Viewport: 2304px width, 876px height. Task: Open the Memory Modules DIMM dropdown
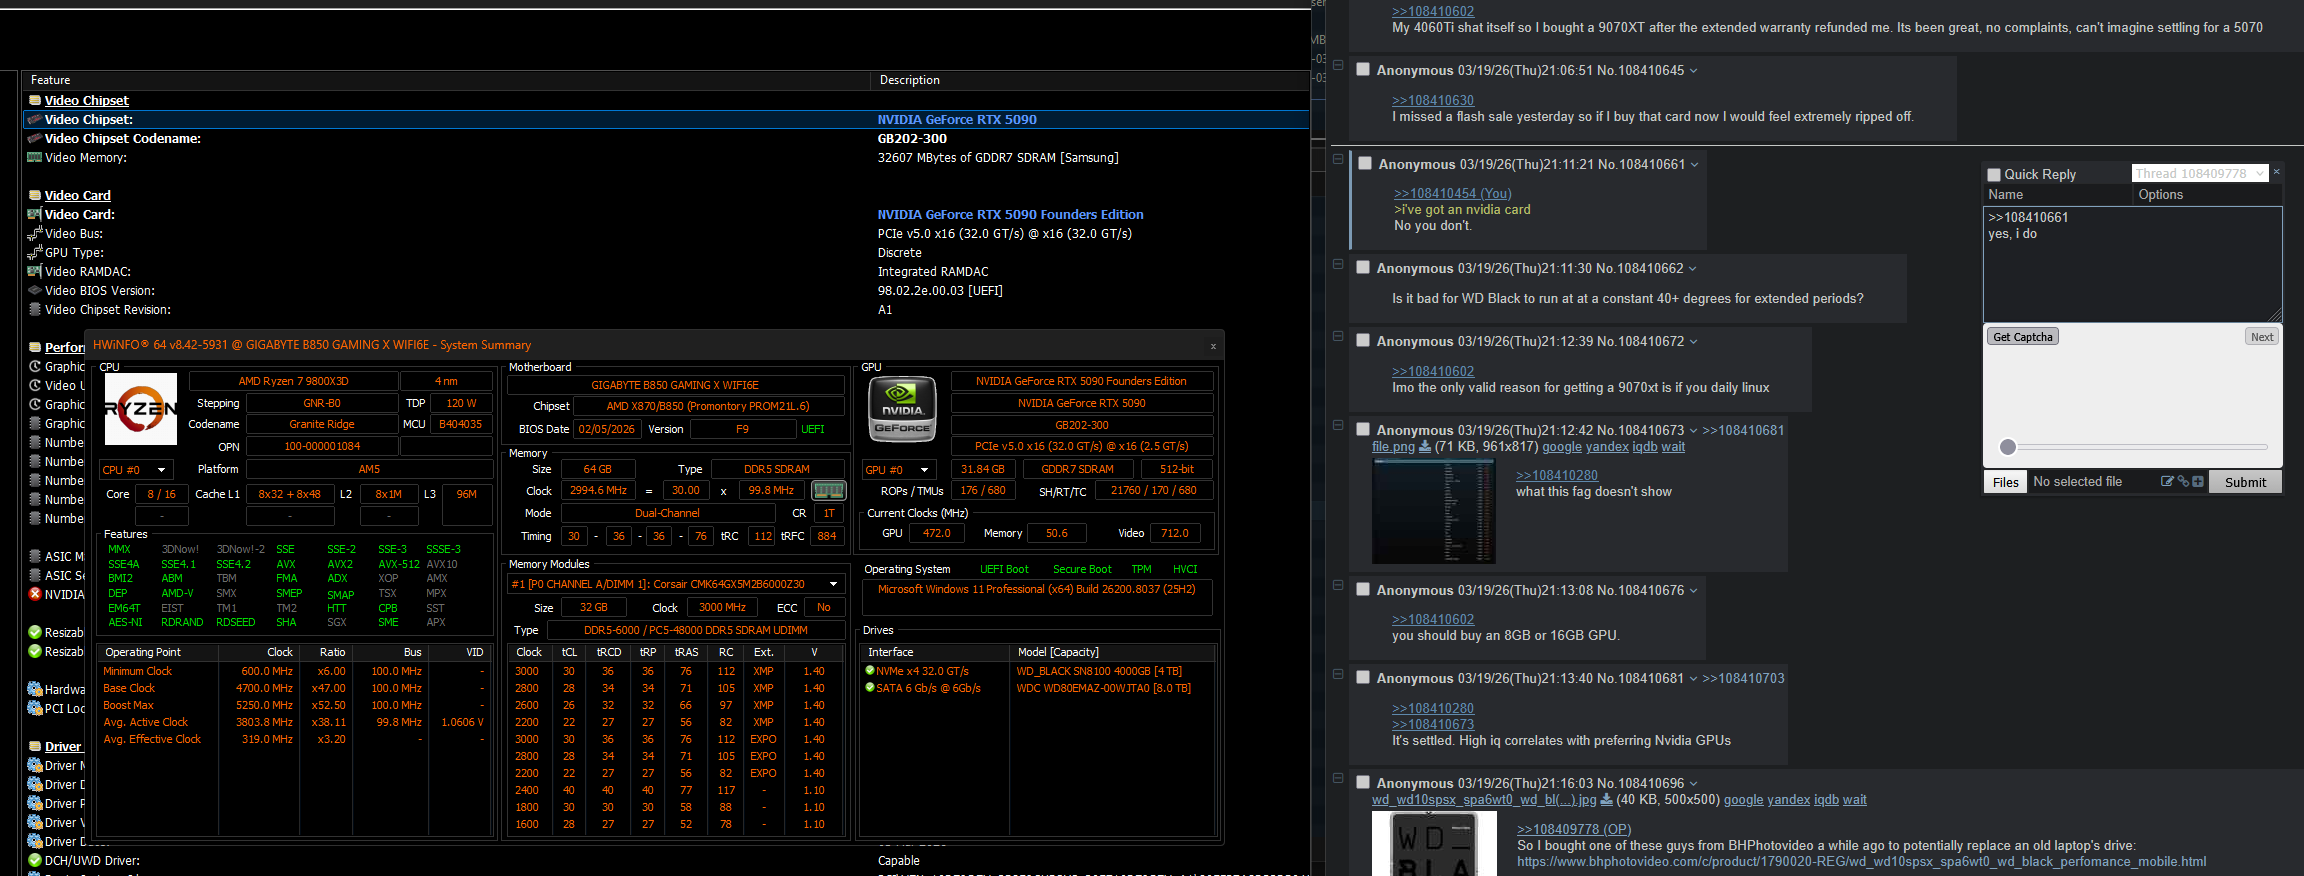click(676, 584)
